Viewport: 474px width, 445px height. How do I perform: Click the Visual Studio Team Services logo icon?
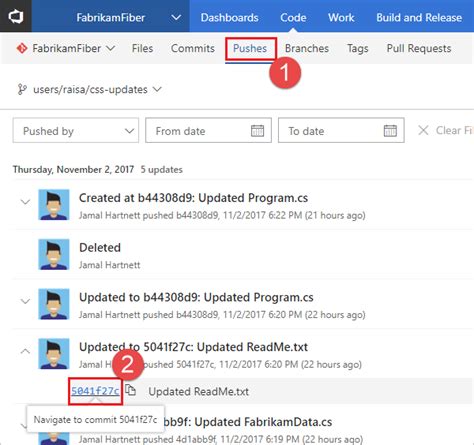click(x=15, y=17)
